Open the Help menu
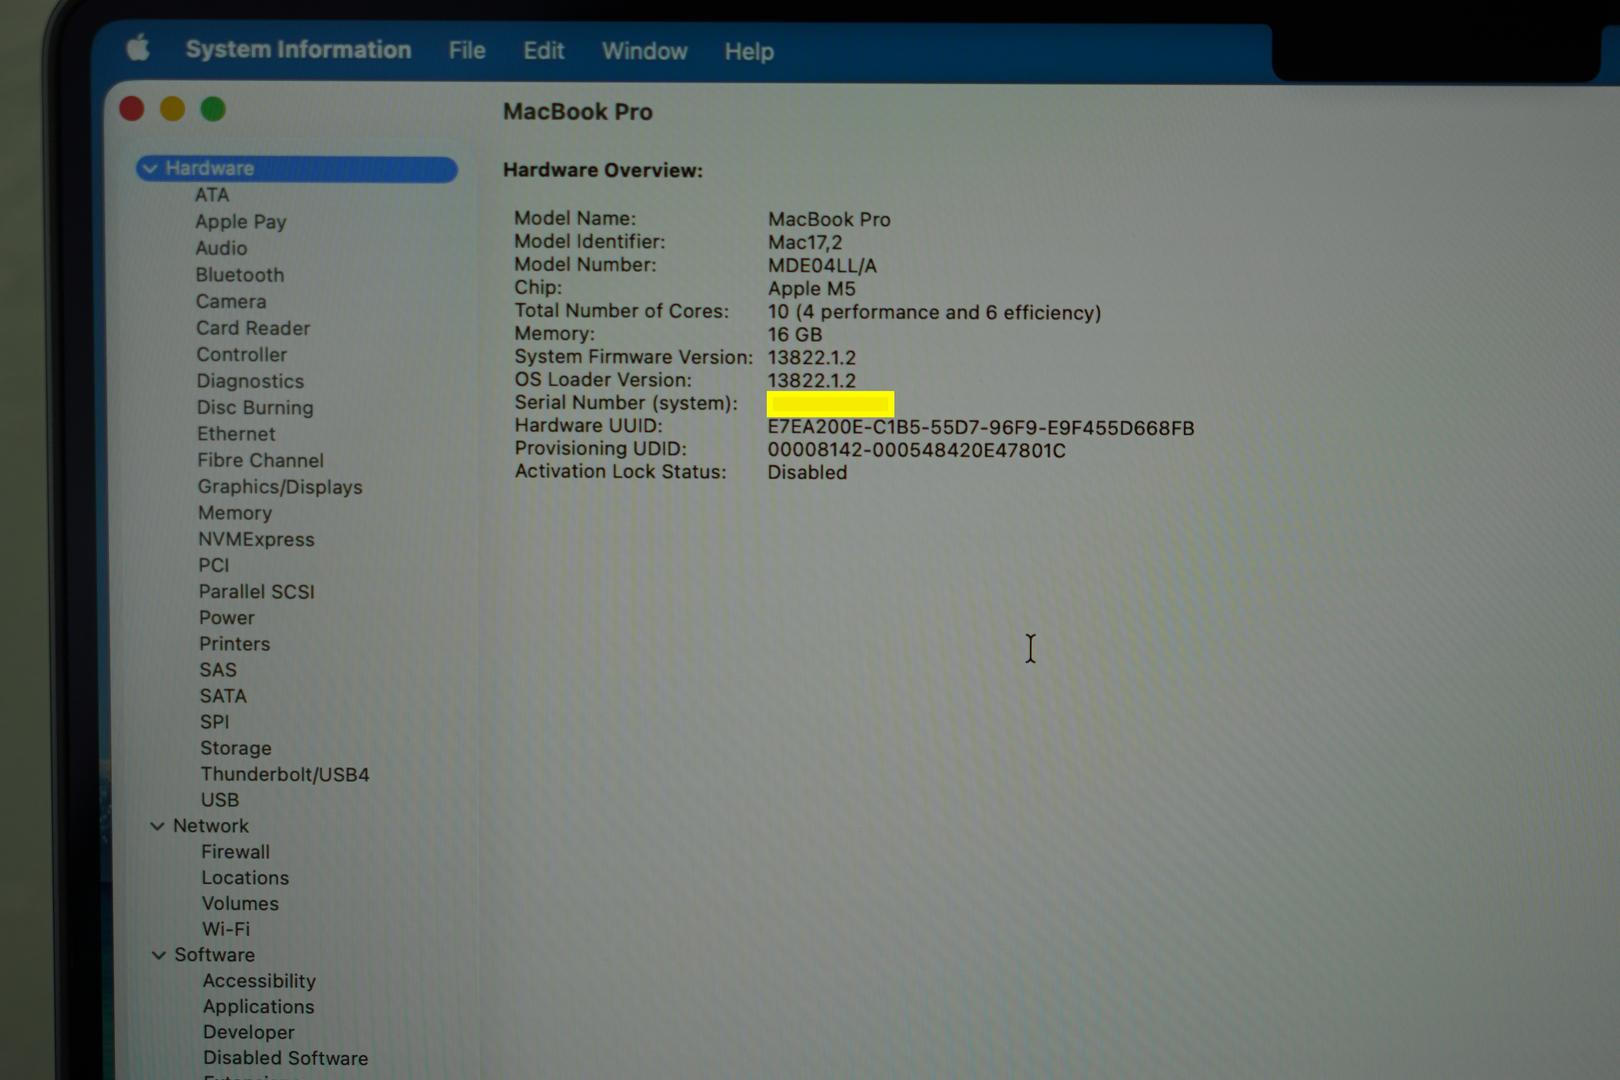Screen dimensions: 1620x1080 pyautogui.click(x=749, y=51)
